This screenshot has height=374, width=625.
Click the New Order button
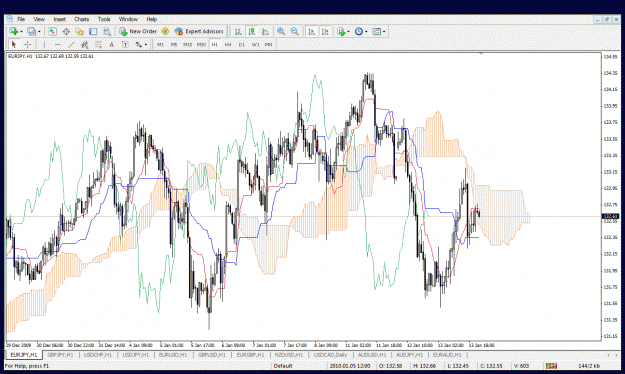coord(138,31)
